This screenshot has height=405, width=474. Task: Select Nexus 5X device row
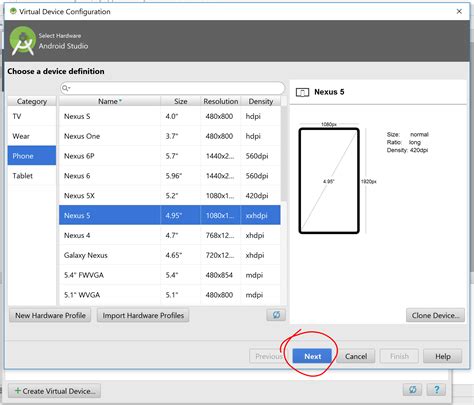point(170,195)
